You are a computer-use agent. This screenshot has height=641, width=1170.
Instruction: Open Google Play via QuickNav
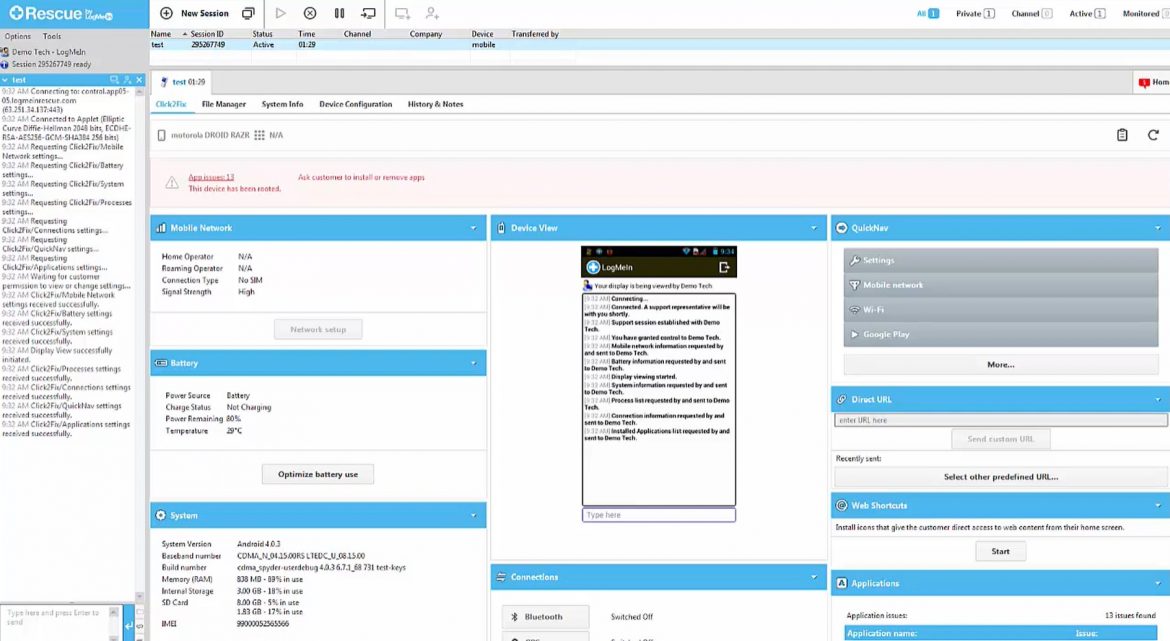pyautogui.click(x=1000, y=334)
